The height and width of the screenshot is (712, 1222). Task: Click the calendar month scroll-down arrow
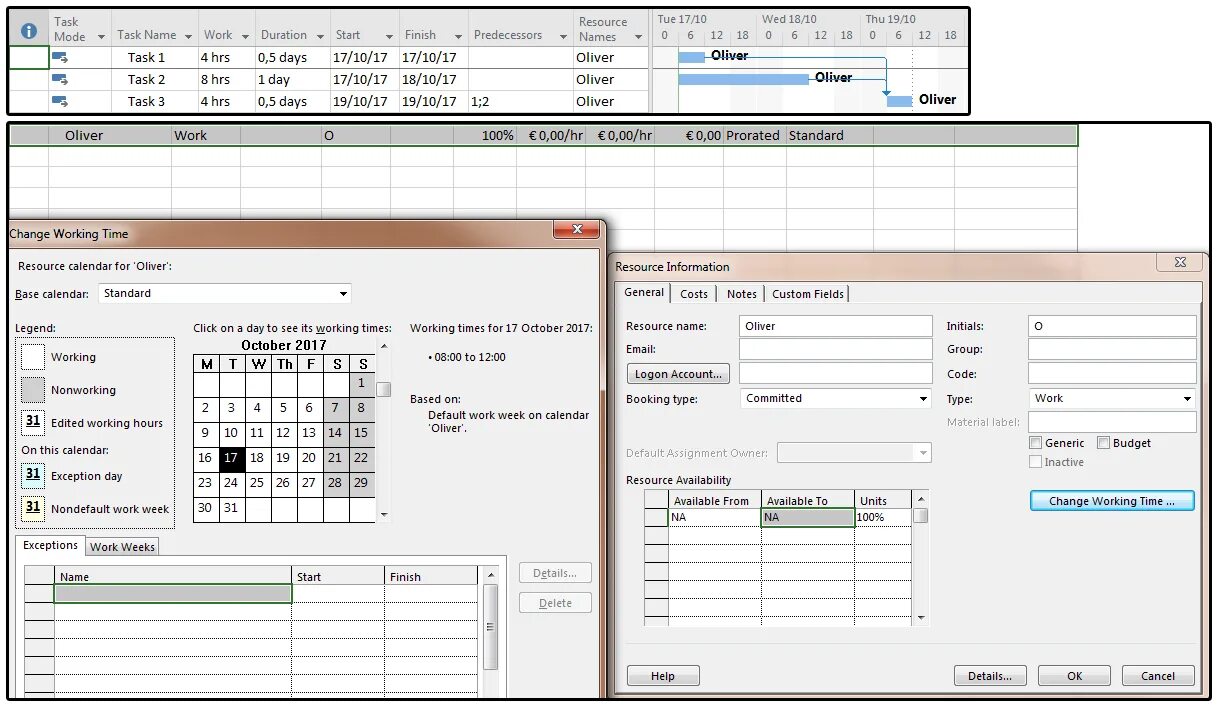(384, 515)
